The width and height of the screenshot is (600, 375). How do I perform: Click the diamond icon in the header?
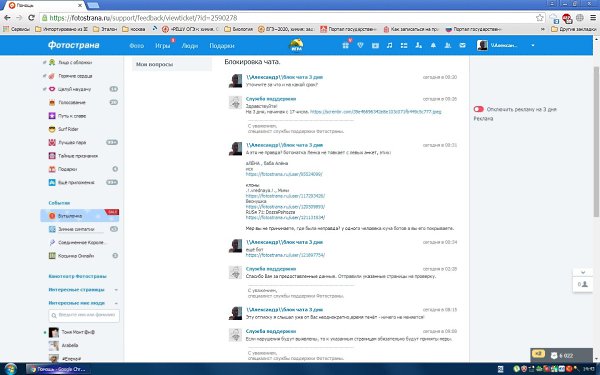coord(360,46)
